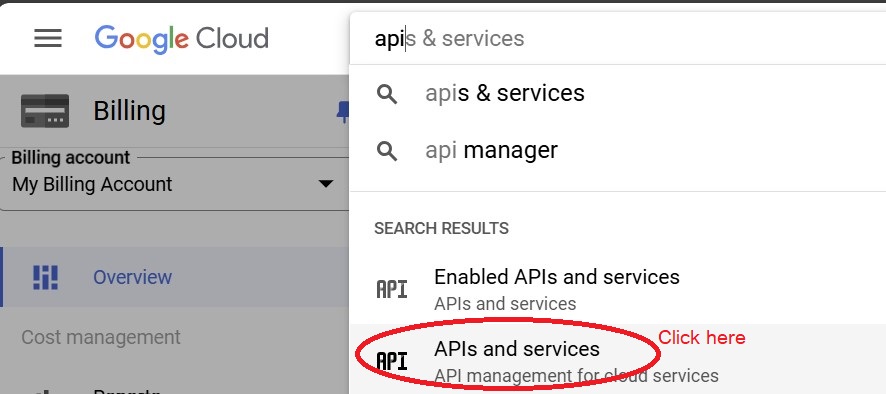
Task: Open the Billing account dropdown arrow
Action: click(325, 184)
